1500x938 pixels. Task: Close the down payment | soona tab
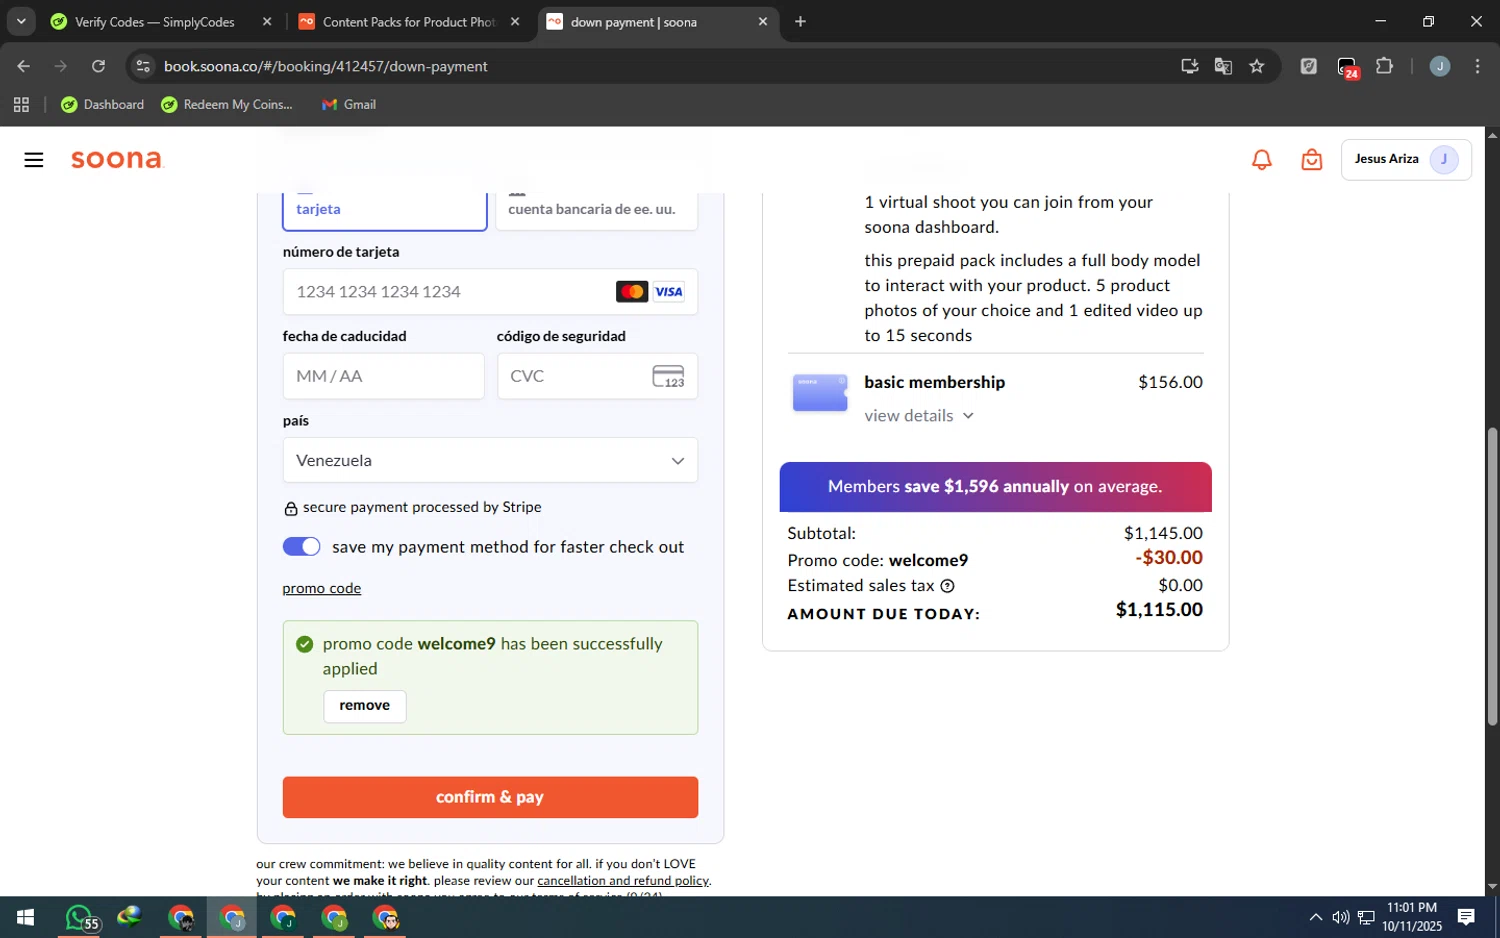[763, 22]
